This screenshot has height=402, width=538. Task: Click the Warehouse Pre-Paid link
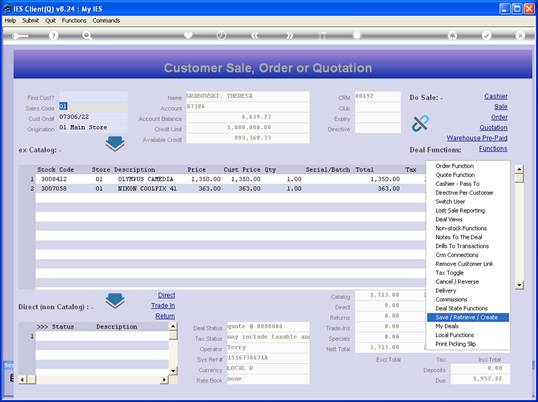click(x=477, y=138)
